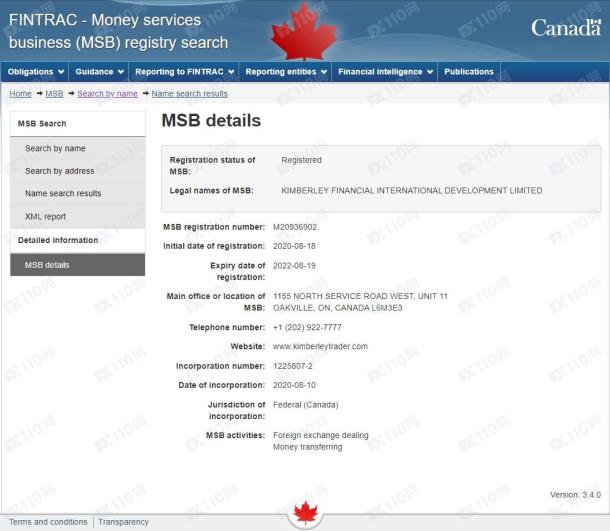This screenshot has width=610, height=531.
Task: Click the Legal names of MSB label
Action: (211, 191)
